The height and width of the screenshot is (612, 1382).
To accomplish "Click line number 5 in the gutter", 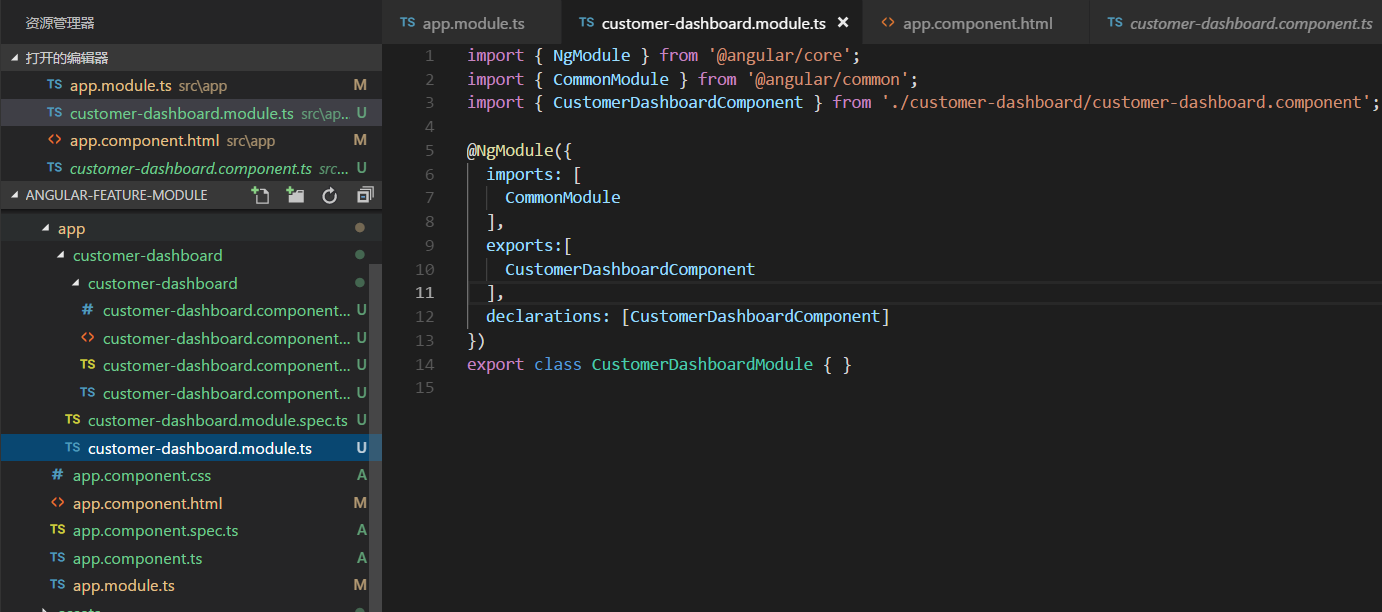I will coord(429,150).
